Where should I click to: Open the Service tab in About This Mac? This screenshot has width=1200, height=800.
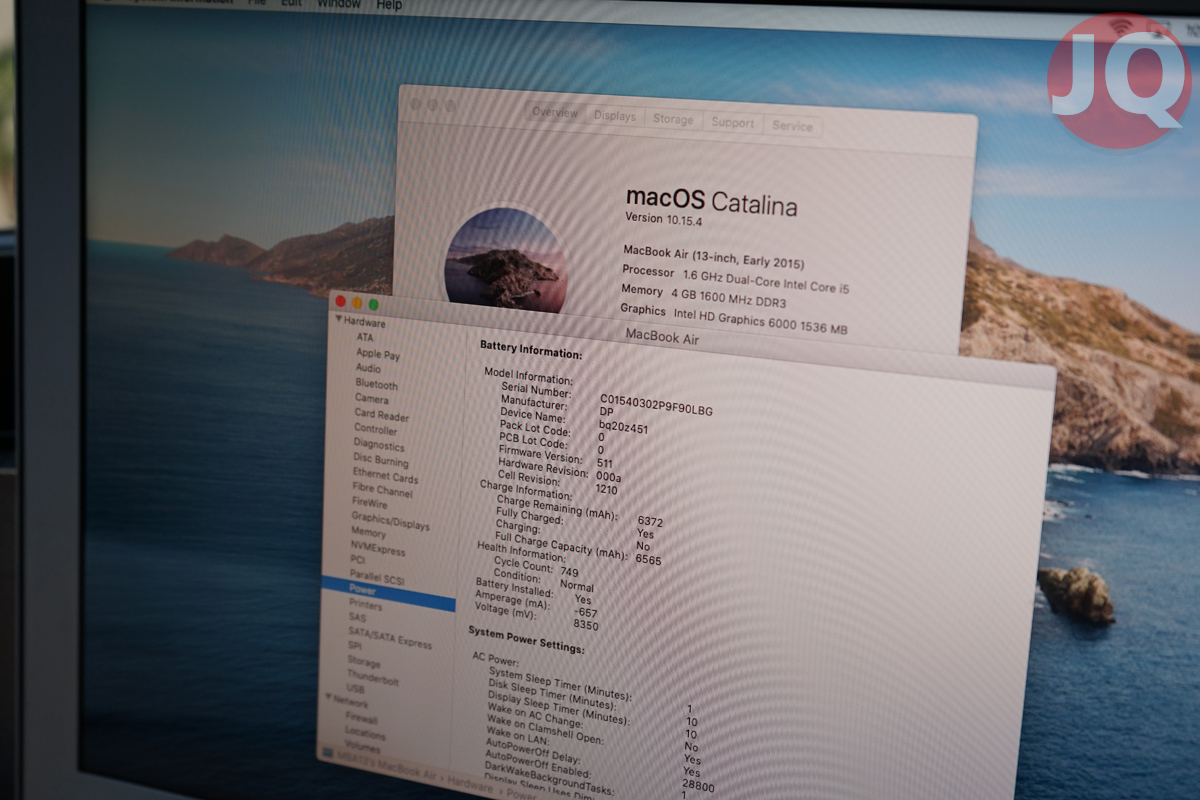793,126
